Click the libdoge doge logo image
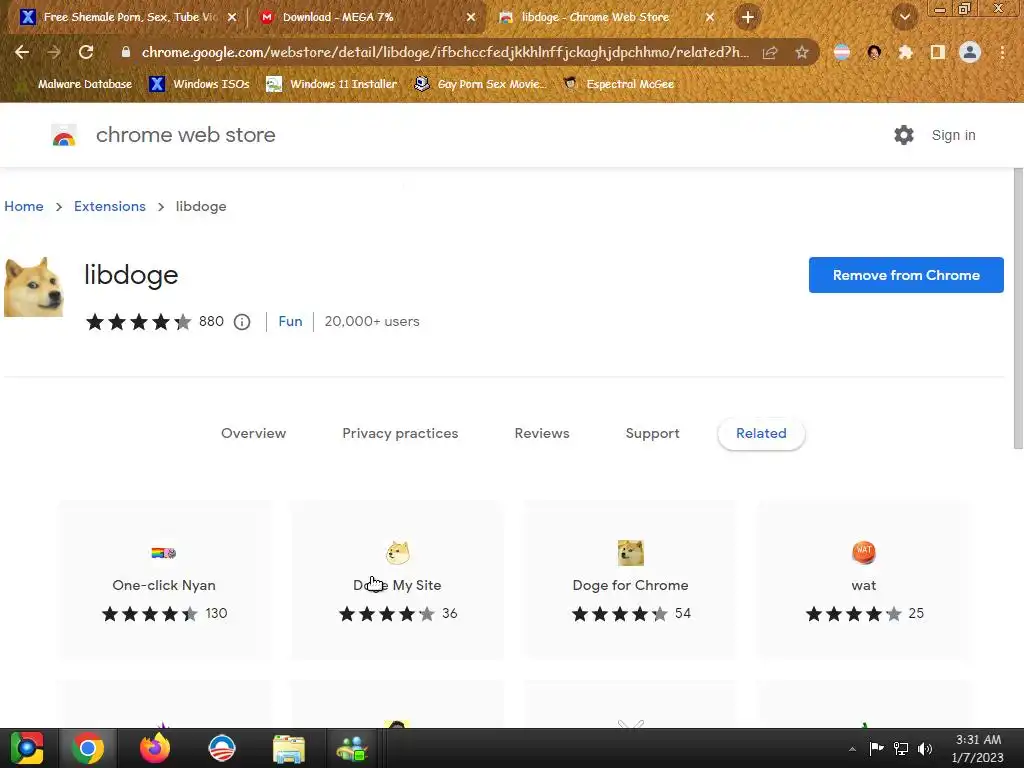Image resolution: width=1024 pixels, height=768 pixels. pyautogui.click(x=34, y=287)
